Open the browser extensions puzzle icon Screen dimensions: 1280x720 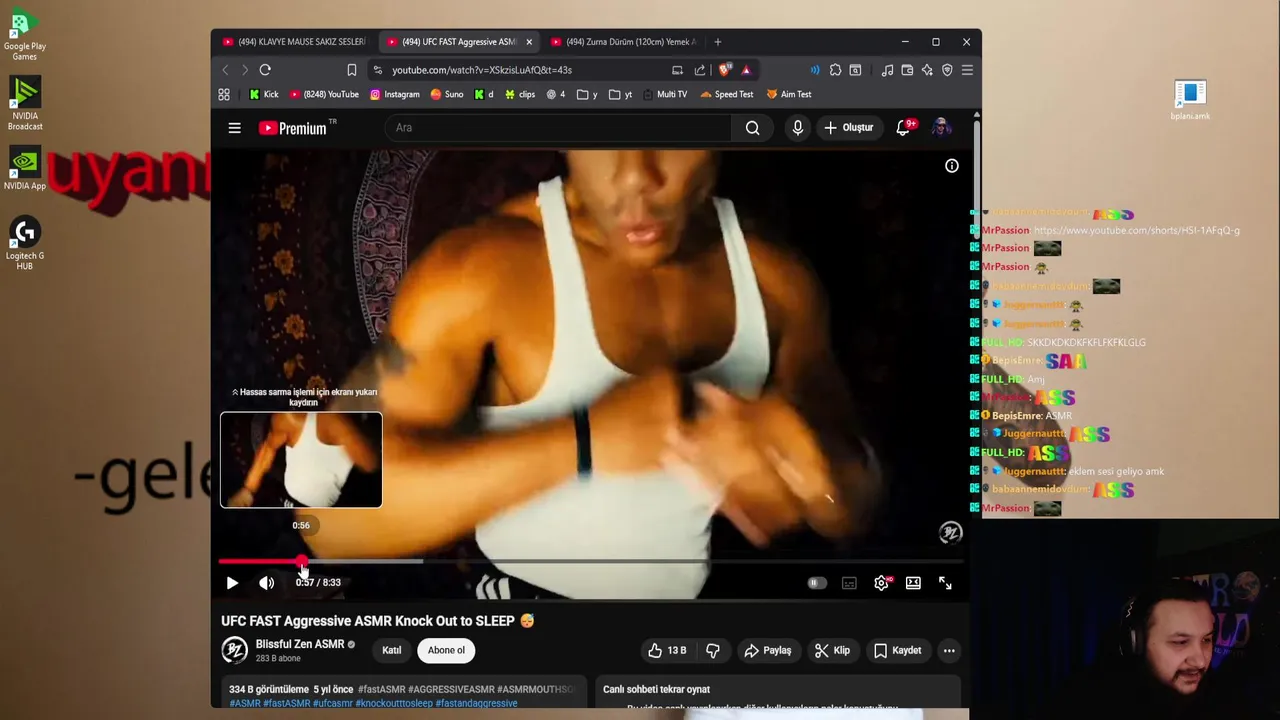[835, 70]
